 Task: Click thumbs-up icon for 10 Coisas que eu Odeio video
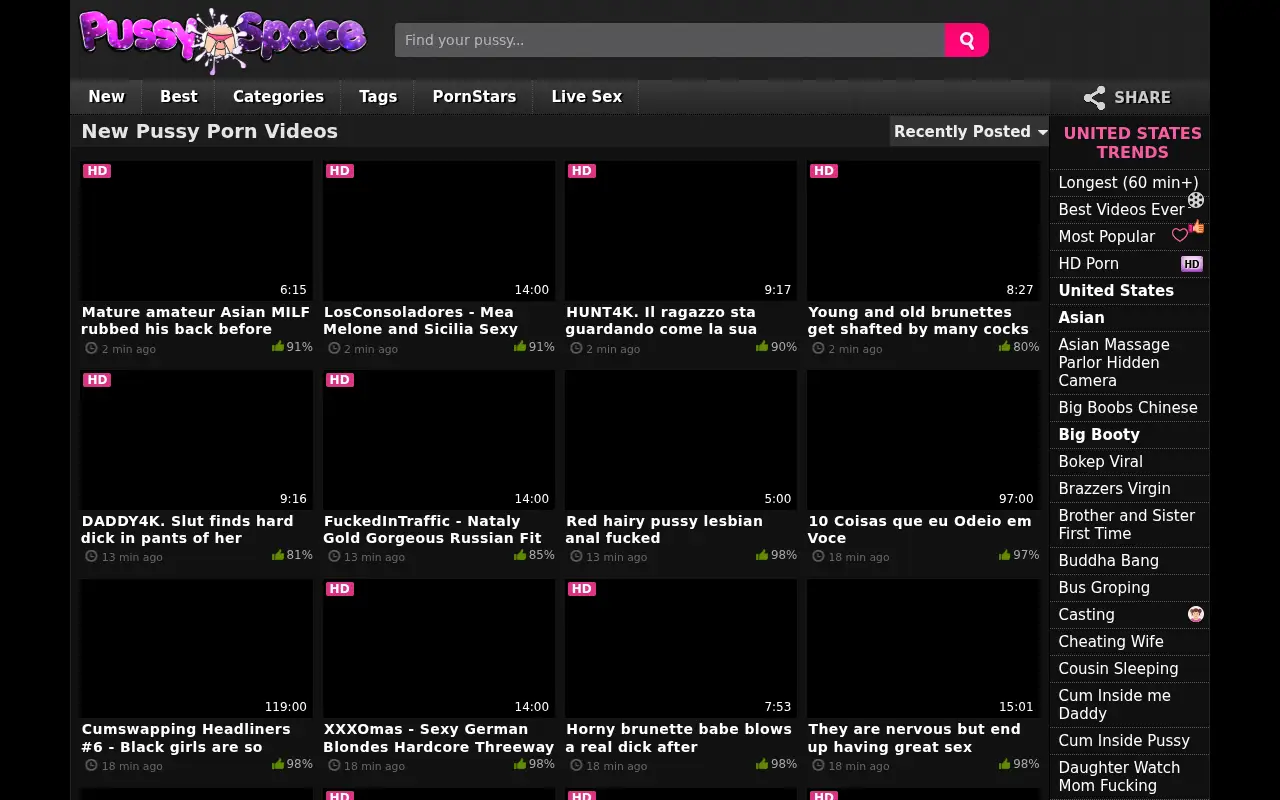coord(1004,555)
